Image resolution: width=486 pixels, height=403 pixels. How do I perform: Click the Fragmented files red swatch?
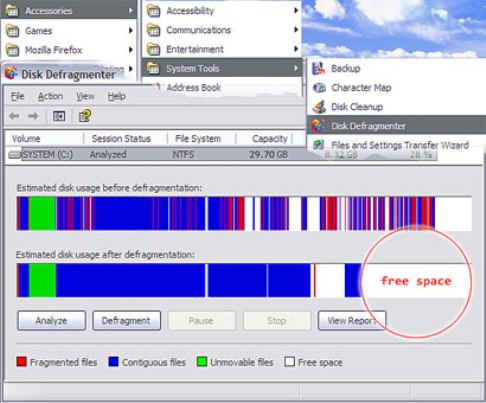coord(22,362)
